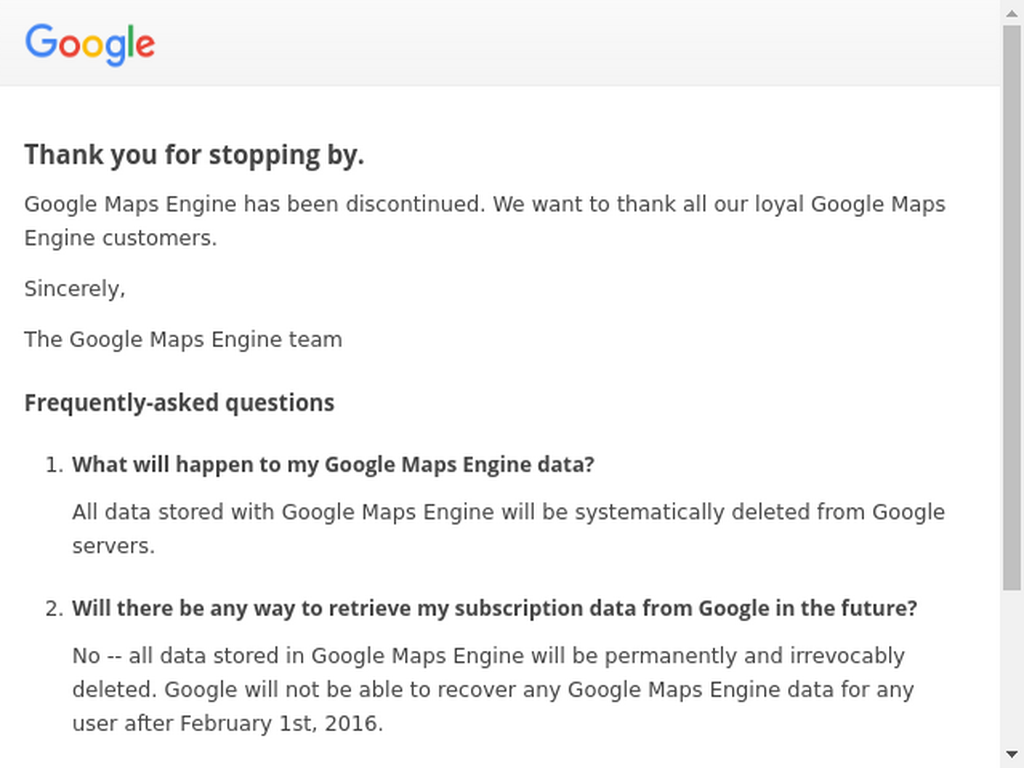Click the empty gray header bar area
Screen dimensions: 1024x768
tap(575, 43)
